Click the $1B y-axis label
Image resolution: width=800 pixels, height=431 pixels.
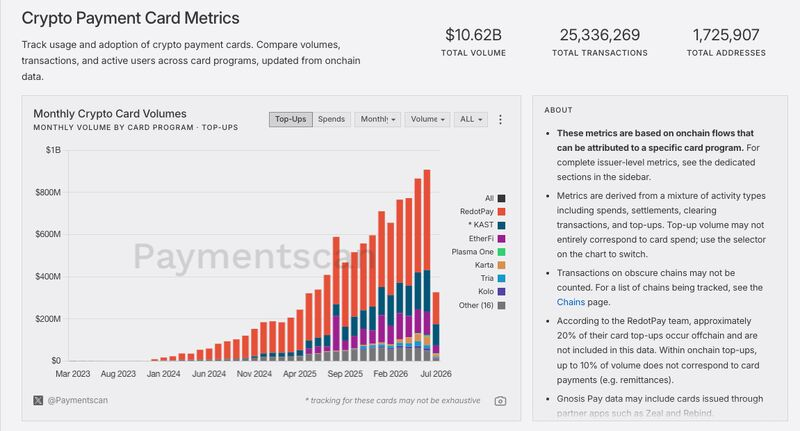coord(53,150)
